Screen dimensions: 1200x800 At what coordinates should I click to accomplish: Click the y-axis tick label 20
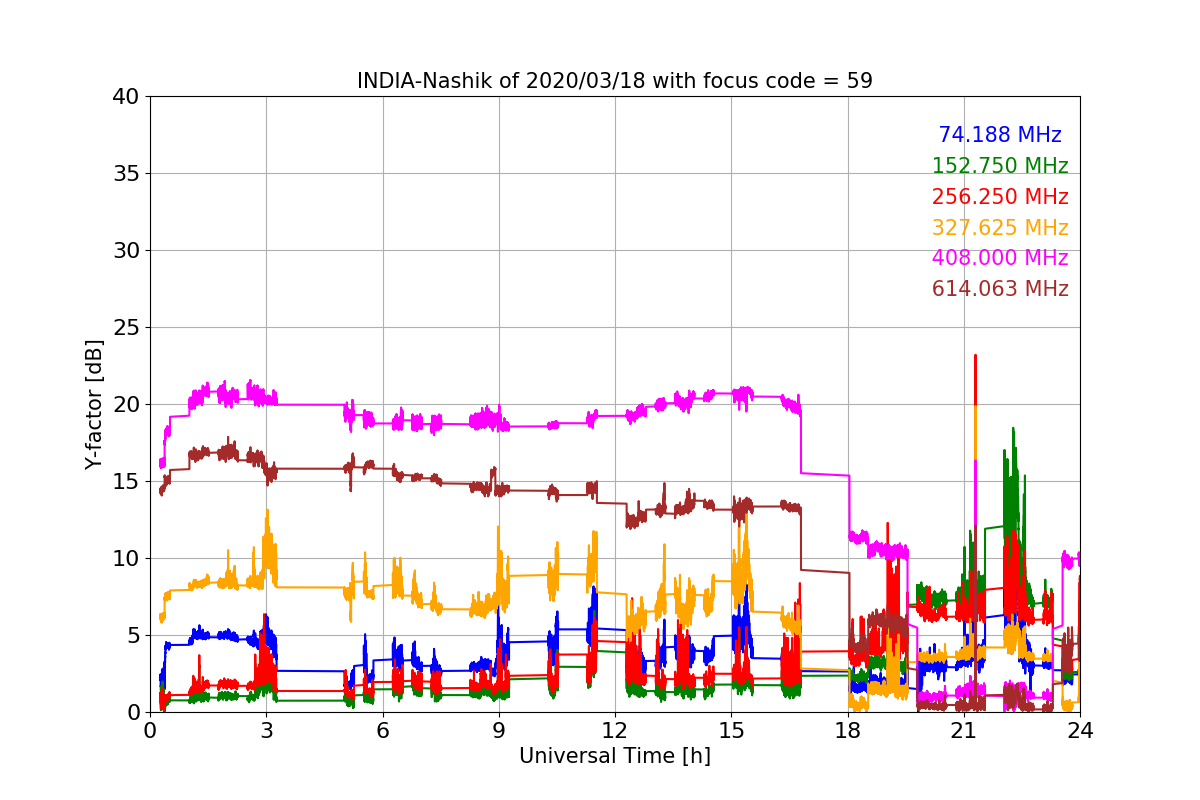coord(126,405)
